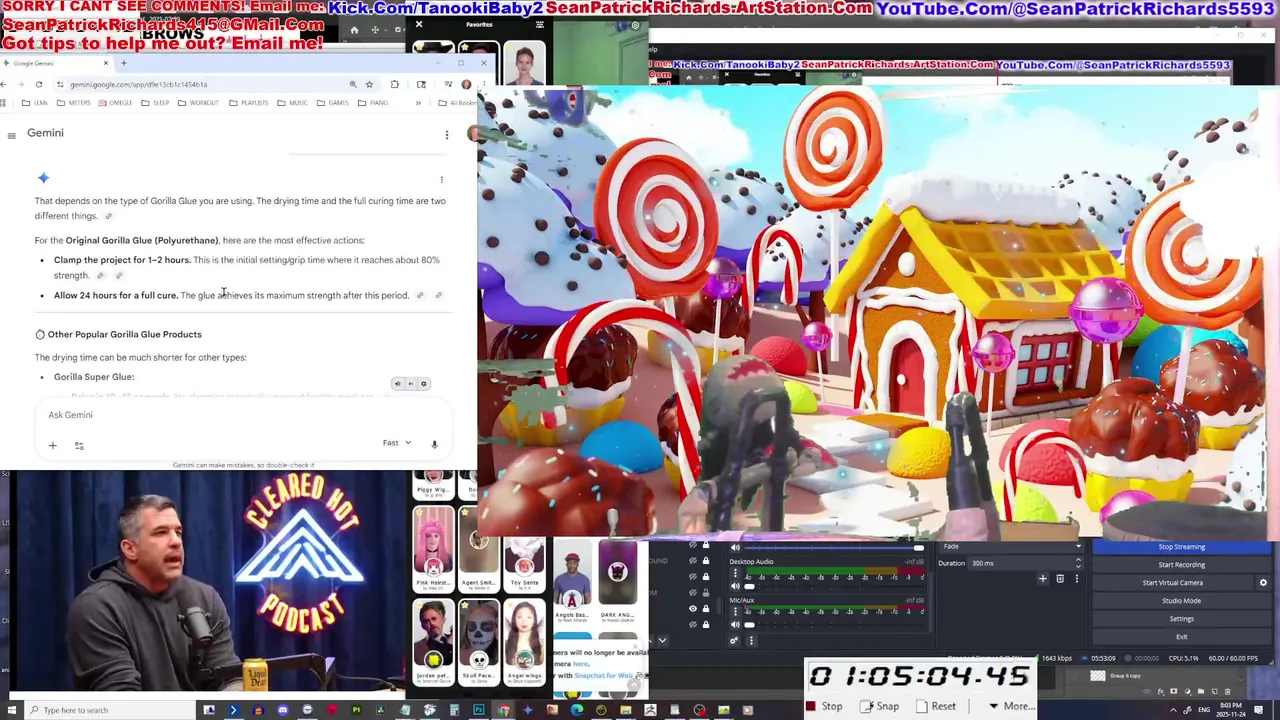Image resolution: width=1280 pixels, height=720 pixels.
Task: Open the Fast model selector dropdown
Action: [396, 443]
